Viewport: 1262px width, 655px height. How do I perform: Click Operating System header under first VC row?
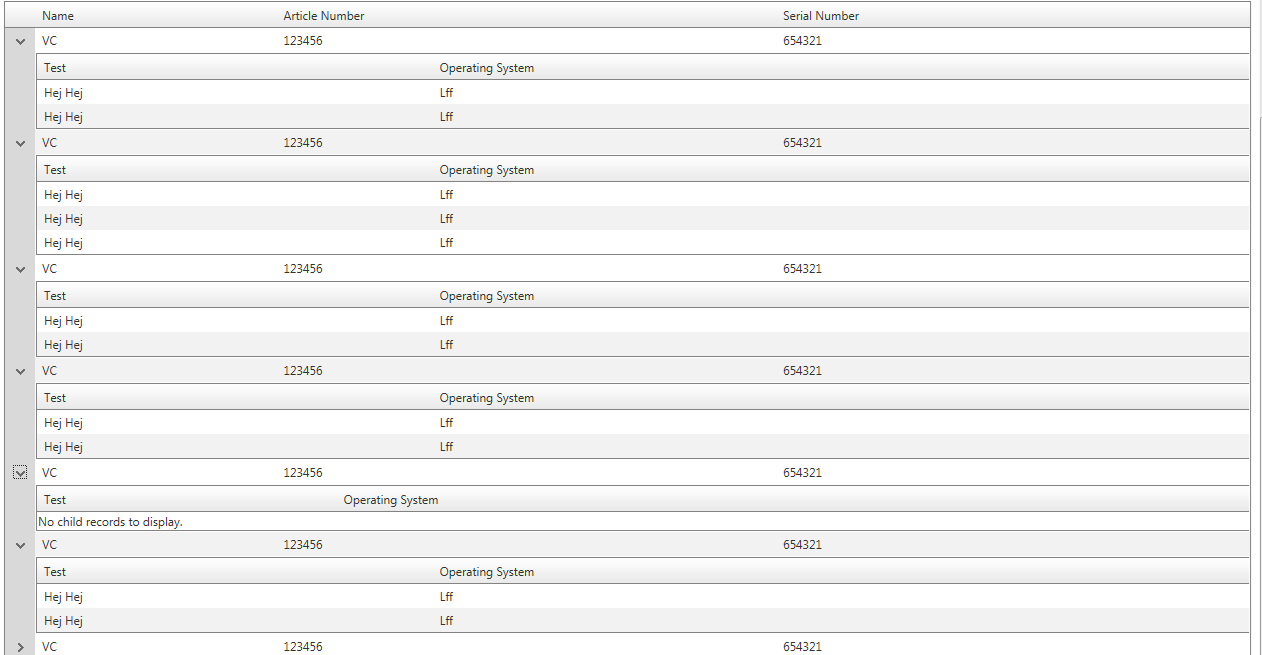point(487,68)
